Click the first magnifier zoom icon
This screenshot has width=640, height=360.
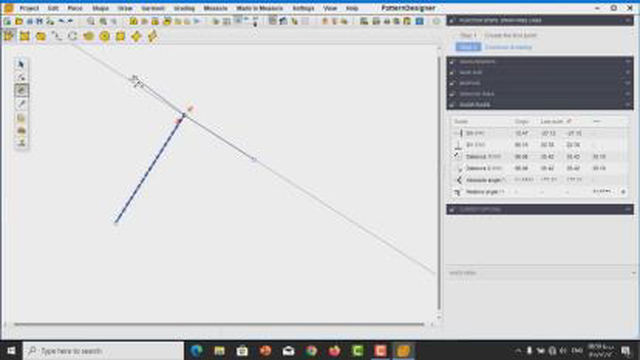91,21
